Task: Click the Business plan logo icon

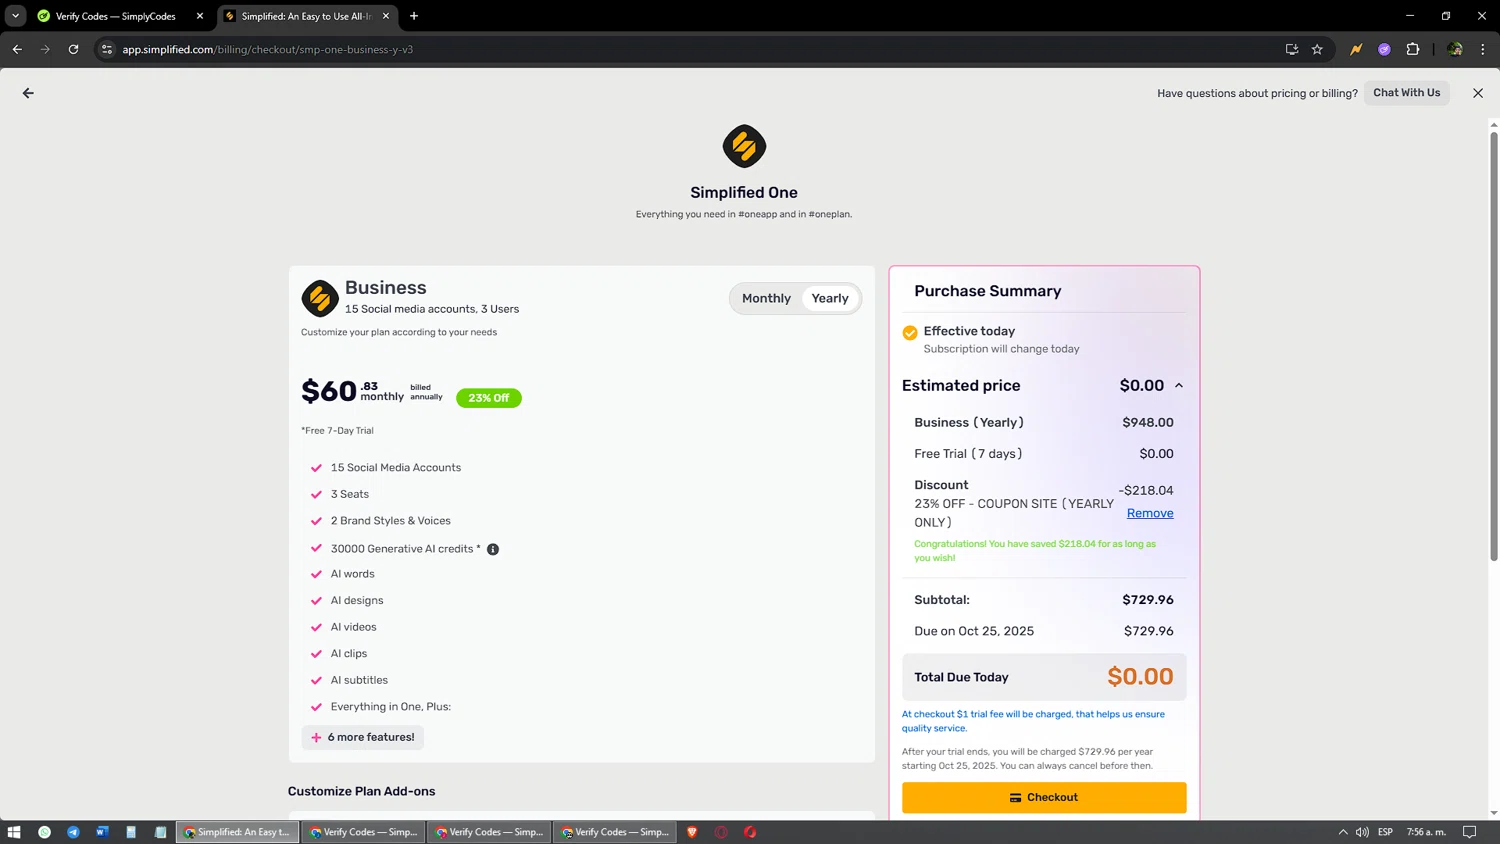Action: tap(320, 298)
